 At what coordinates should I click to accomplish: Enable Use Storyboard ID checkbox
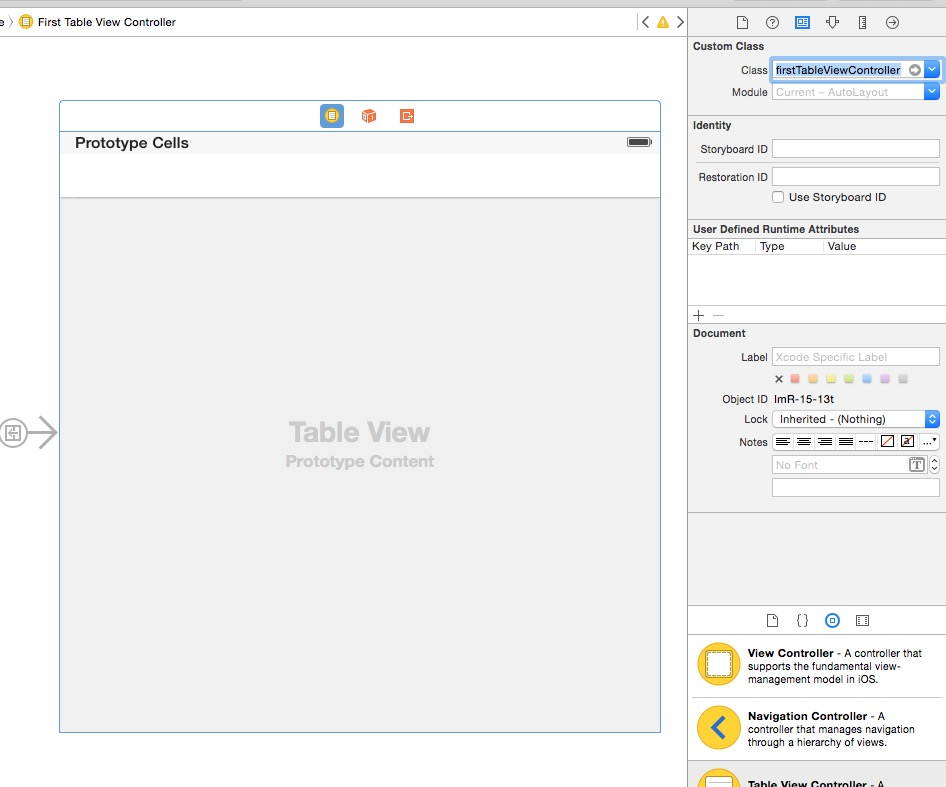[x=779, y=197]
